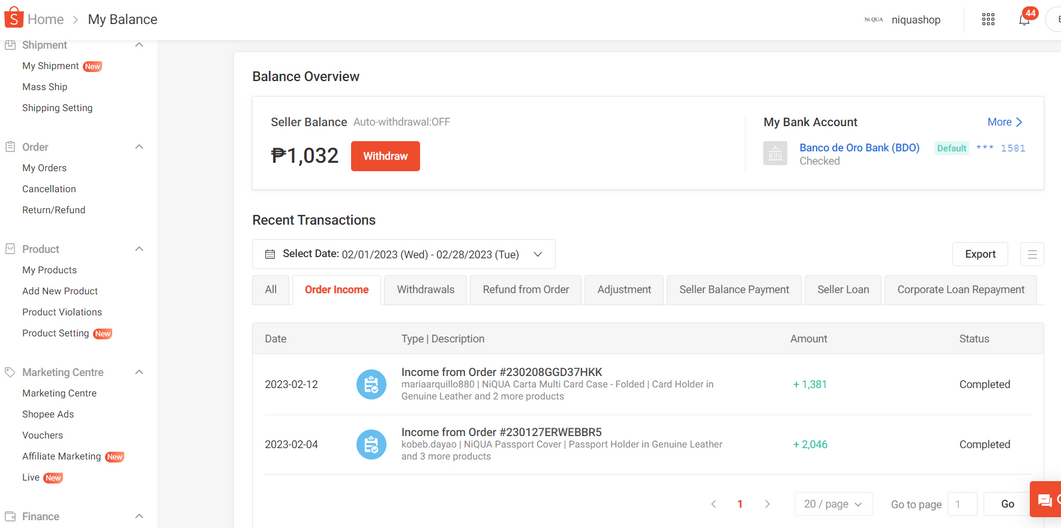Open the notifications bell icon
The image size is (1061, 528).
[1024, 19]
